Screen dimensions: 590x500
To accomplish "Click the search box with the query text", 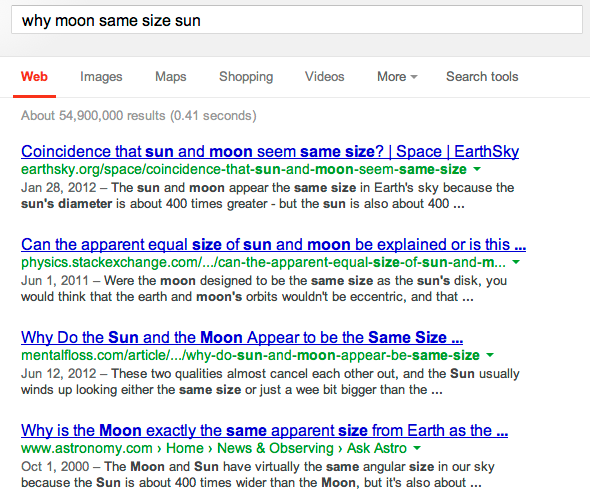I will pyautogui.click(x=297, y=20).
